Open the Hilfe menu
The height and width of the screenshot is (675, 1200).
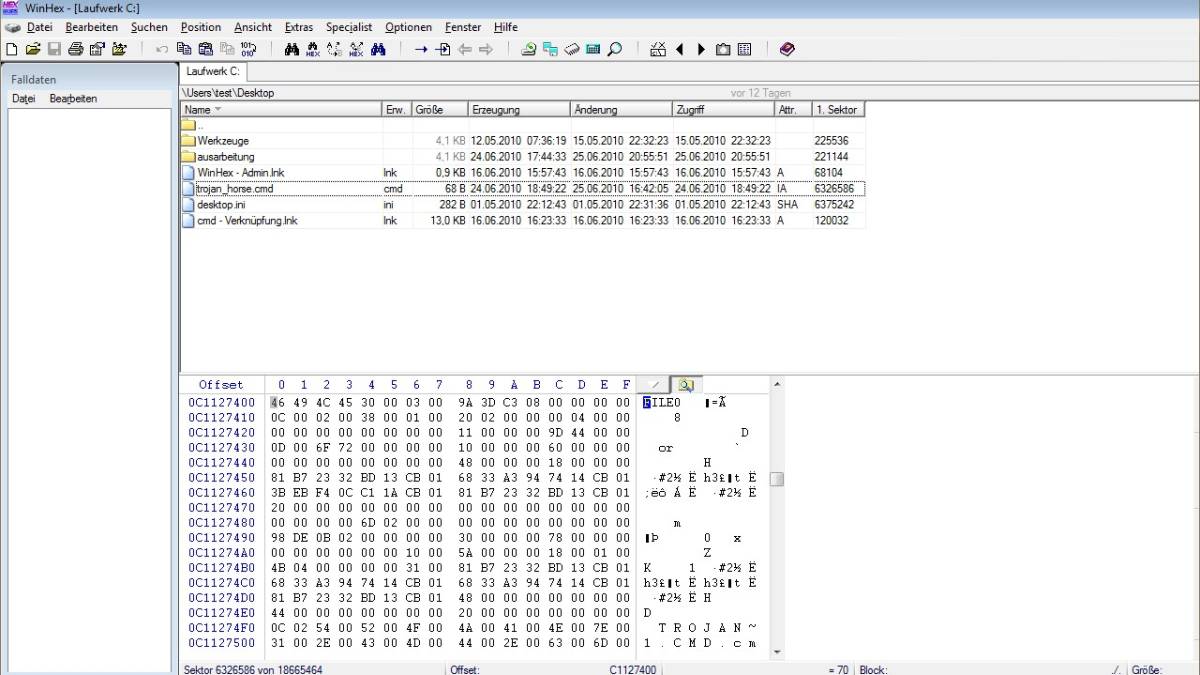[505, 27]
